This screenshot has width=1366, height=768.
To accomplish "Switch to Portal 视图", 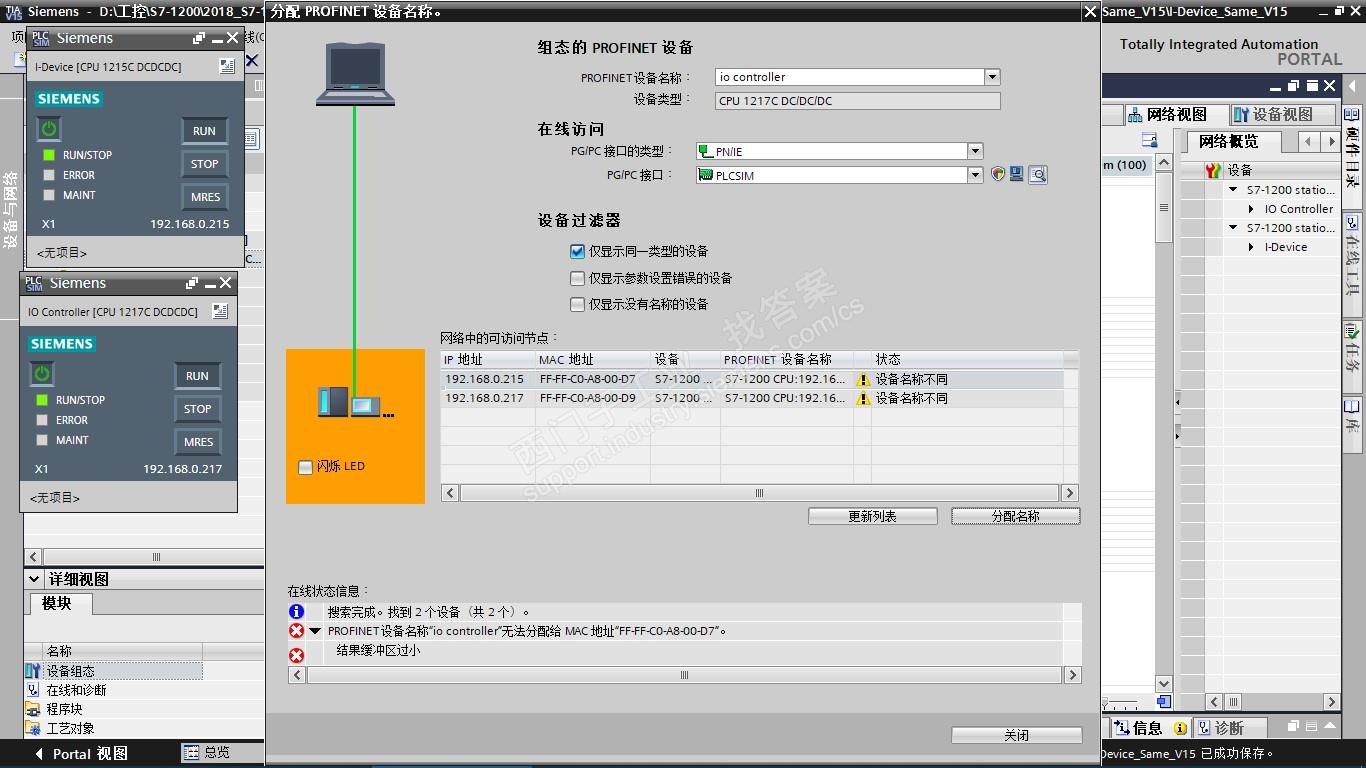I will point(82,754).
